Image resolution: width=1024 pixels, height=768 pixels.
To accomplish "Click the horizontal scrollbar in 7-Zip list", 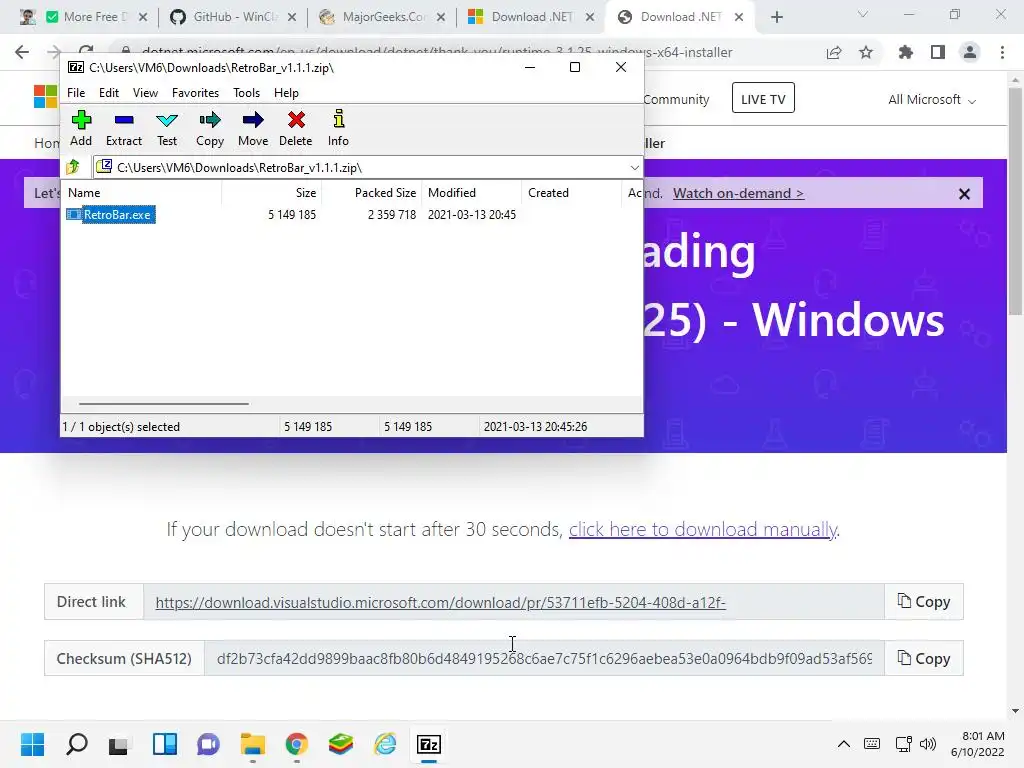I will tap(163, 404).
